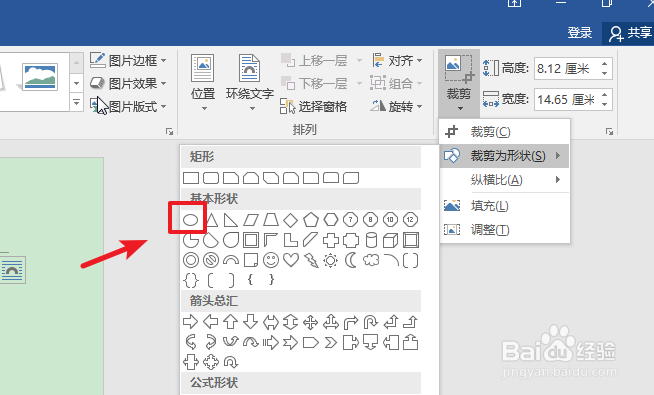
Task: Choose the heptagon shape labeled 7
Action: click(350, 219)
